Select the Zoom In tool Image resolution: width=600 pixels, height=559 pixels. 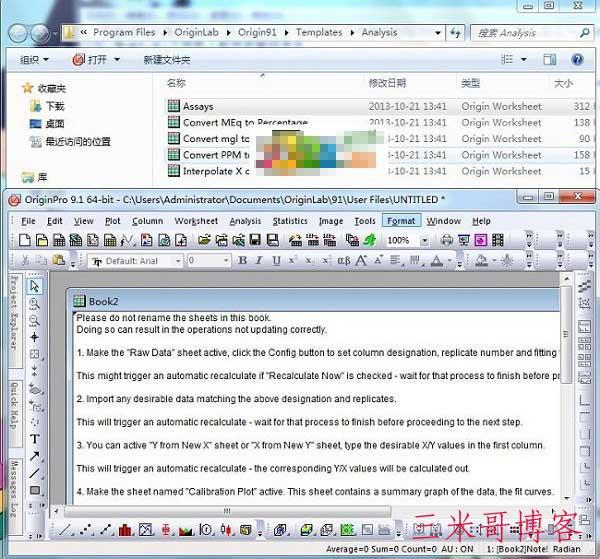pos(34,303)
